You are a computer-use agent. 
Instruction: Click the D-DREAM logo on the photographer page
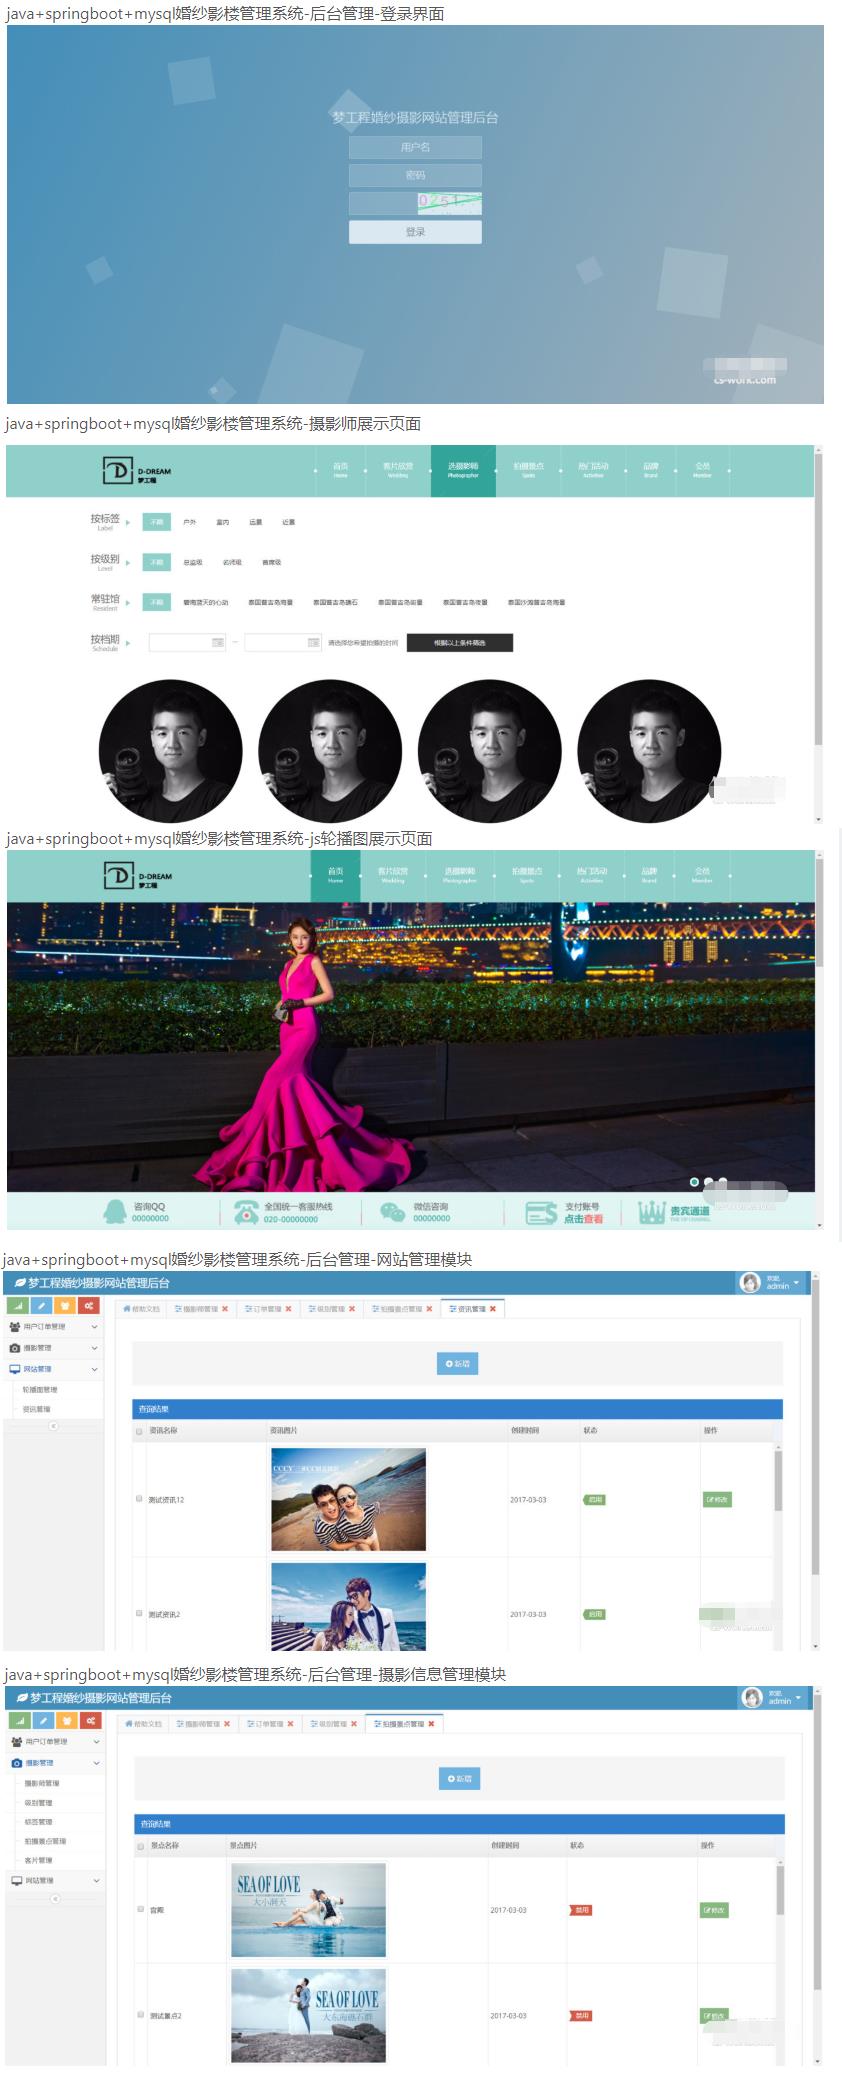[x=137, y=471]
